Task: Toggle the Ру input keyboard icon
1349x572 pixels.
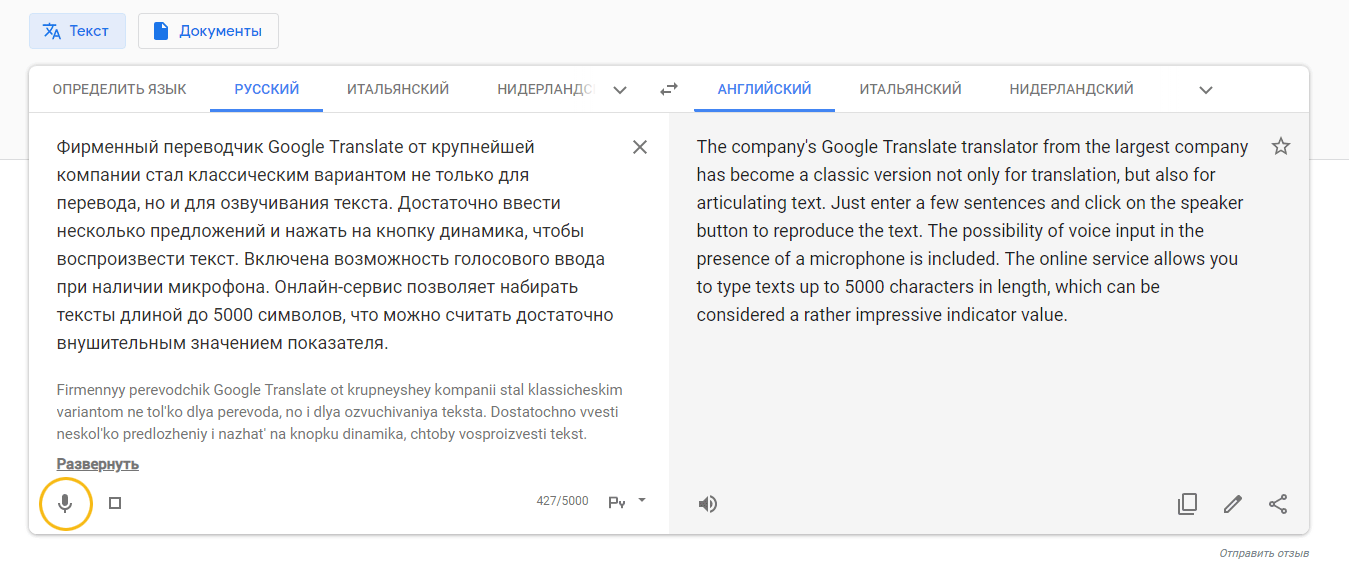Action: 617,502
